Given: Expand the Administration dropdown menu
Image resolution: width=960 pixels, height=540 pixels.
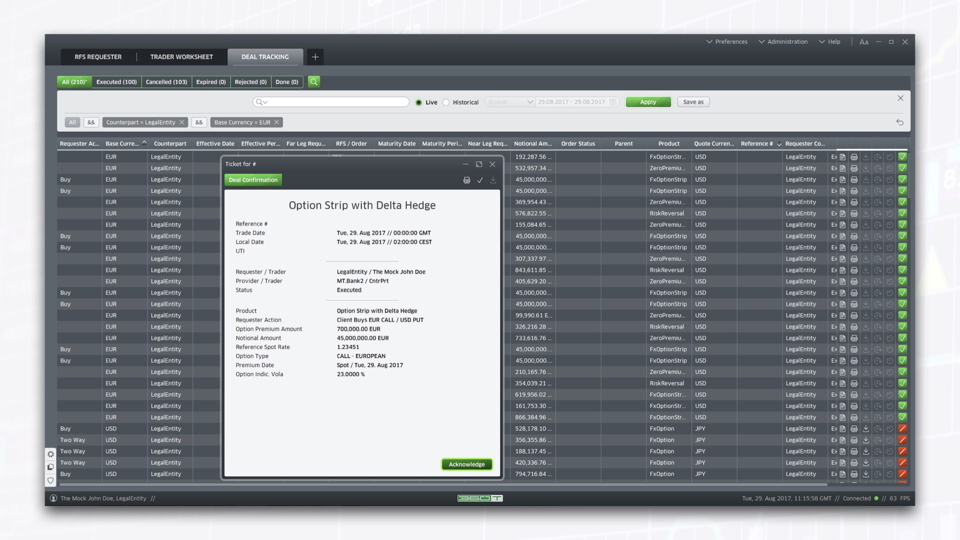Looking at the screenshot, I should point(783,42).
